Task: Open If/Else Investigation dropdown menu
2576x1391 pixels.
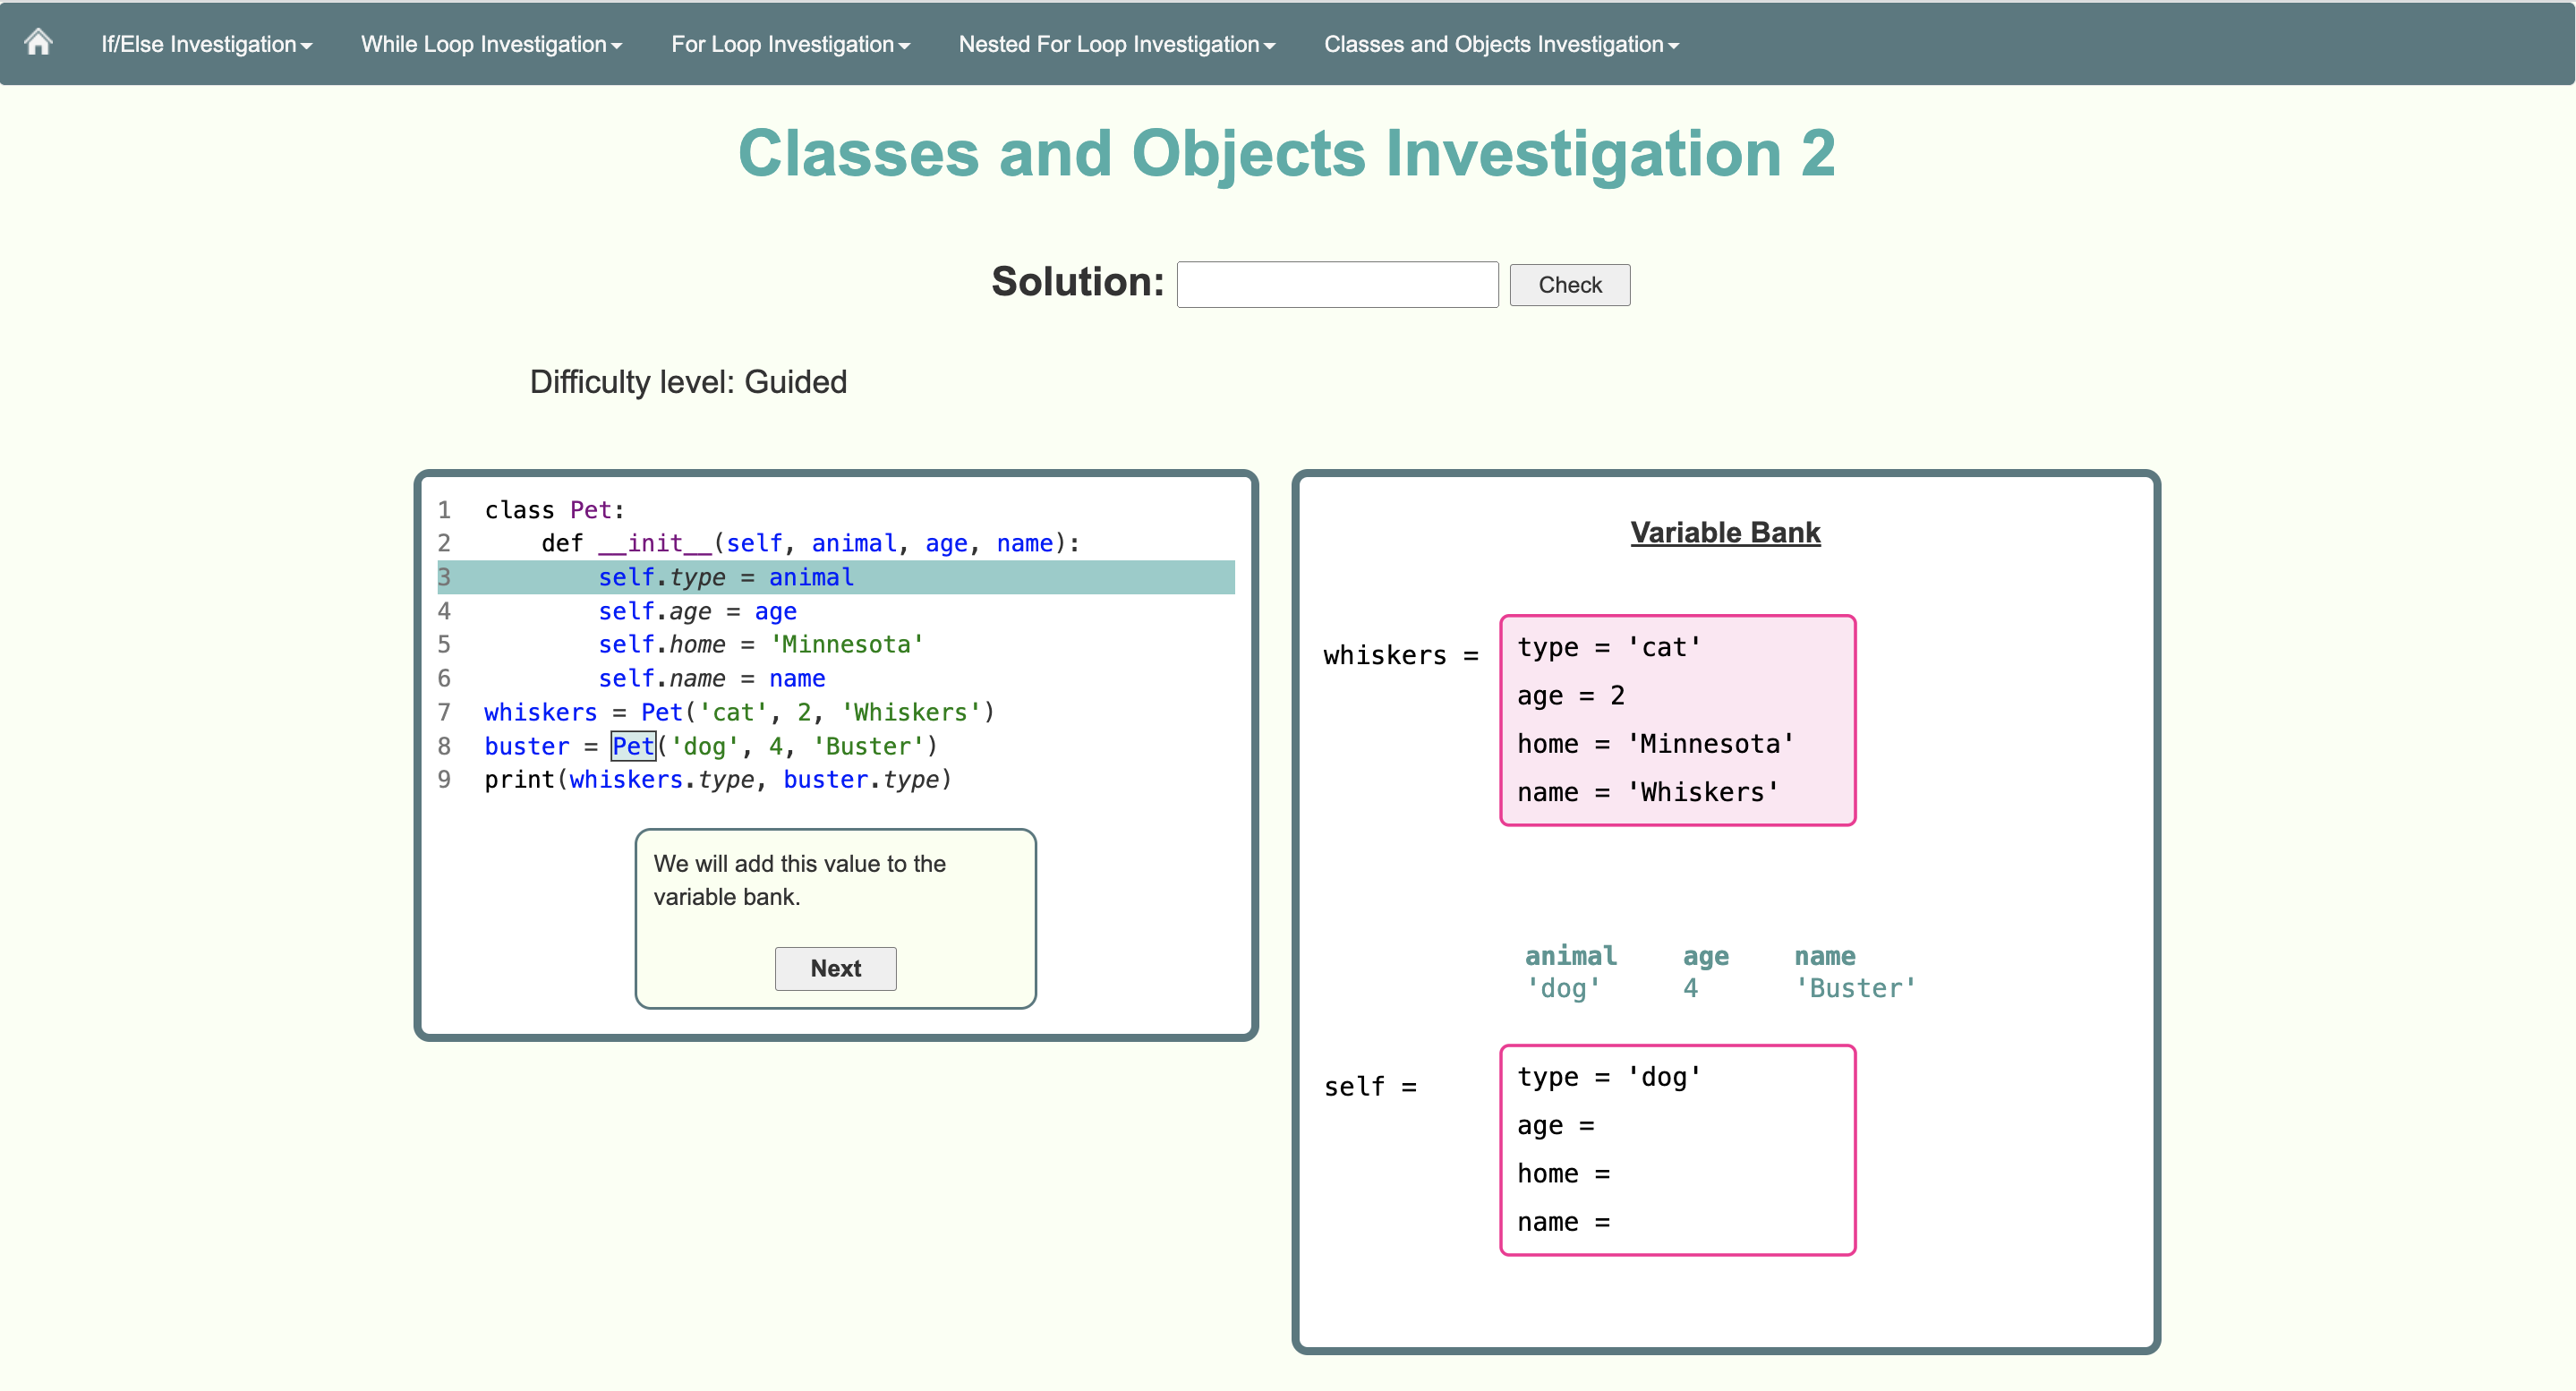Action: pos(206,44)
